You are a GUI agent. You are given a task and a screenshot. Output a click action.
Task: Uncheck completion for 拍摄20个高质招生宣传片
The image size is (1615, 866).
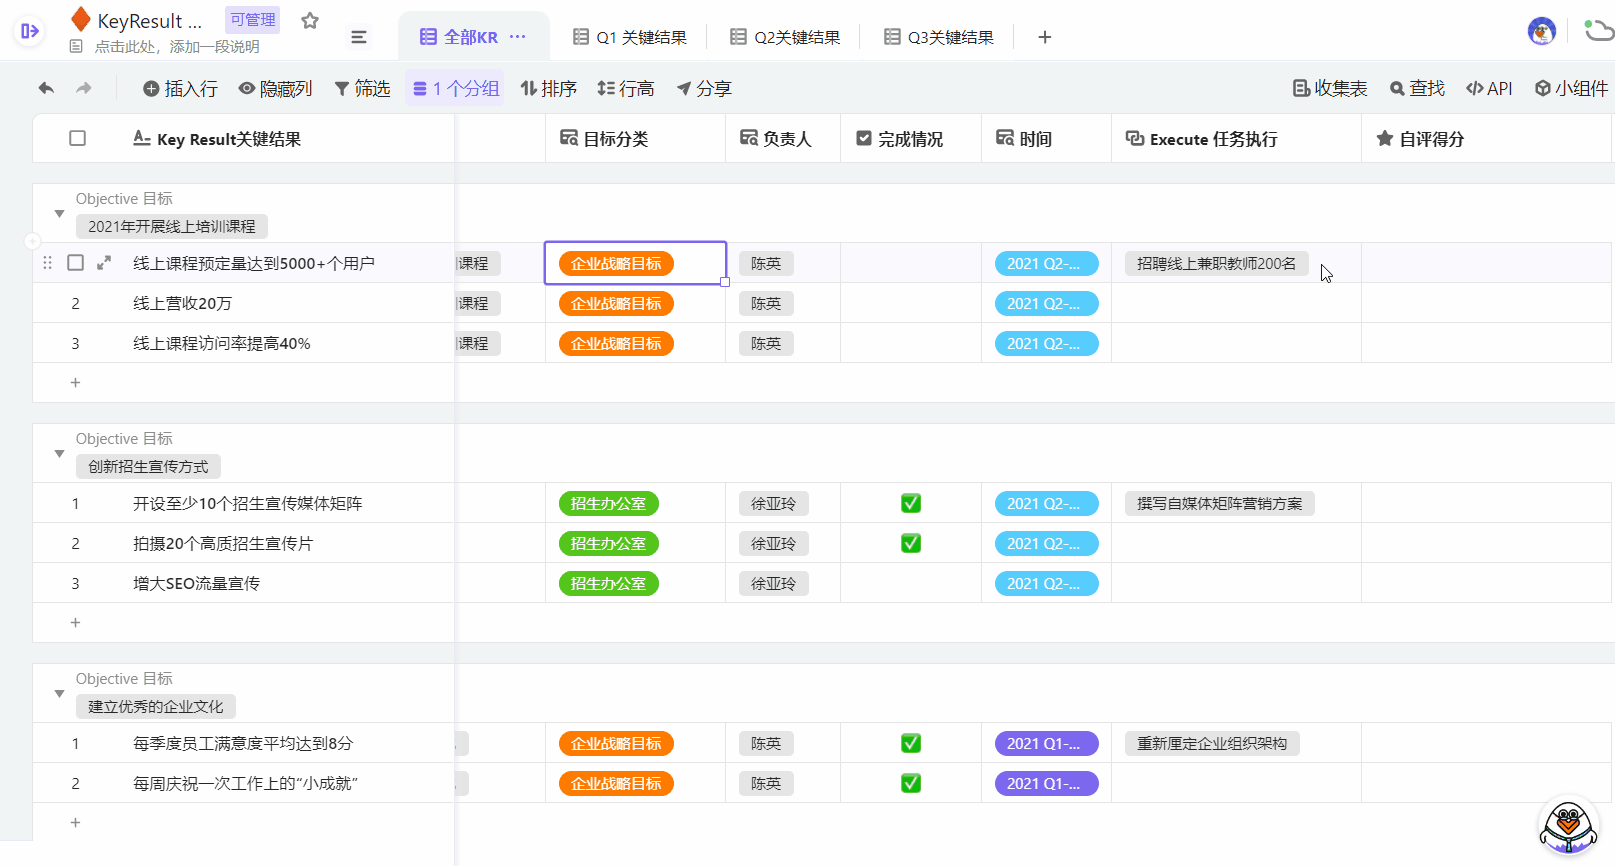click(910, 543)
